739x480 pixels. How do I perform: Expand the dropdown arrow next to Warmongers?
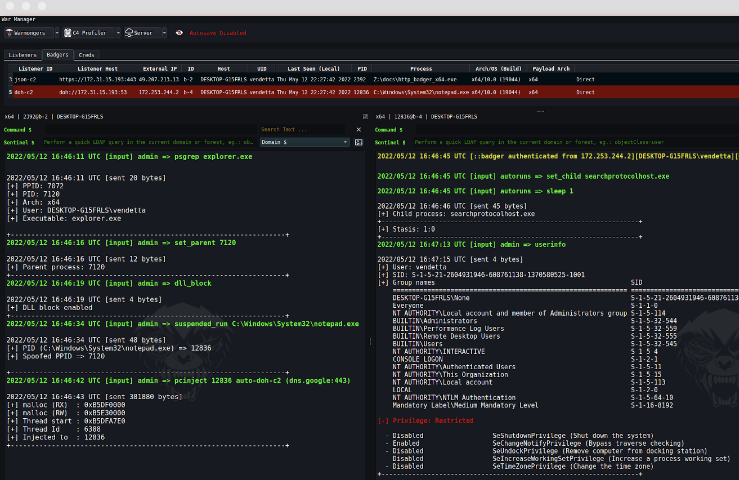57,33
